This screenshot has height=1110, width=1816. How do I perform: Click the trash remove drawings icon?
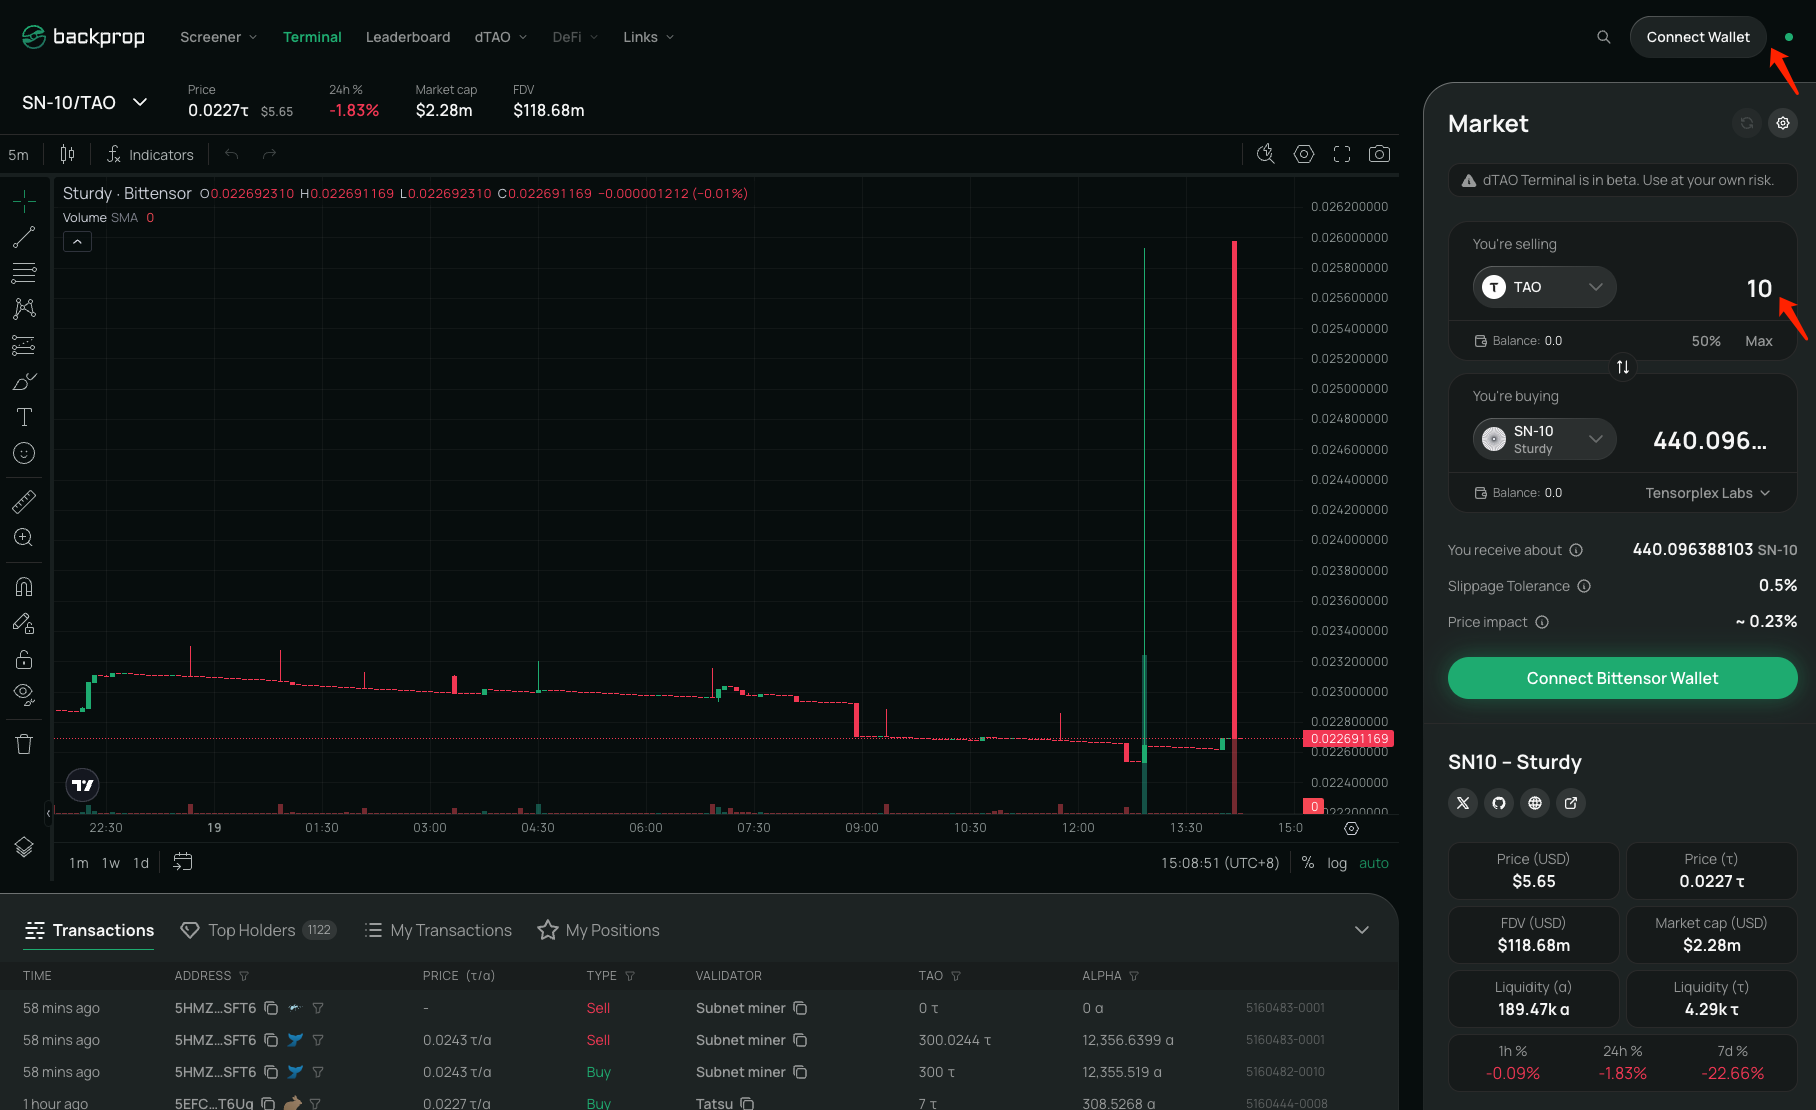(24, 744)
